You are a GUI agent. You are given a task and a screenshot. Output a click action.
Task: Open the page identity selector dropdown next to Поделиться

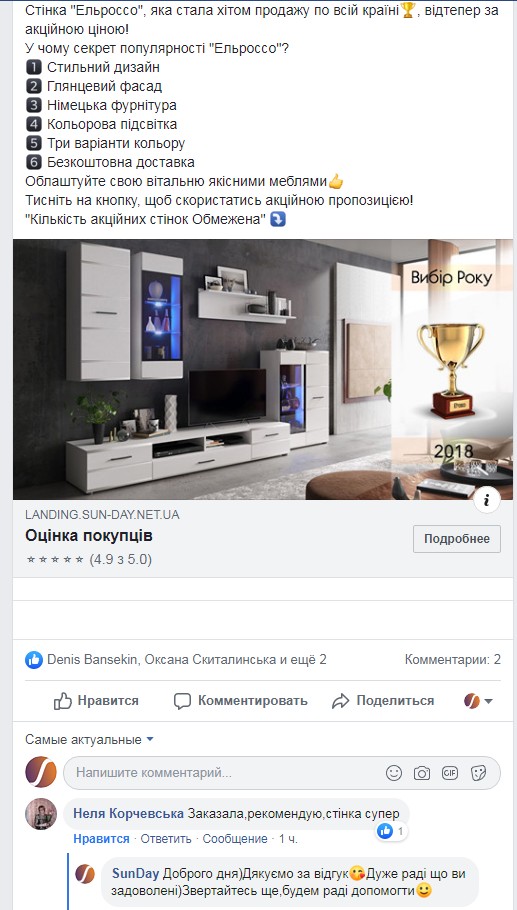pyautogui.click(x=478, y=700)
